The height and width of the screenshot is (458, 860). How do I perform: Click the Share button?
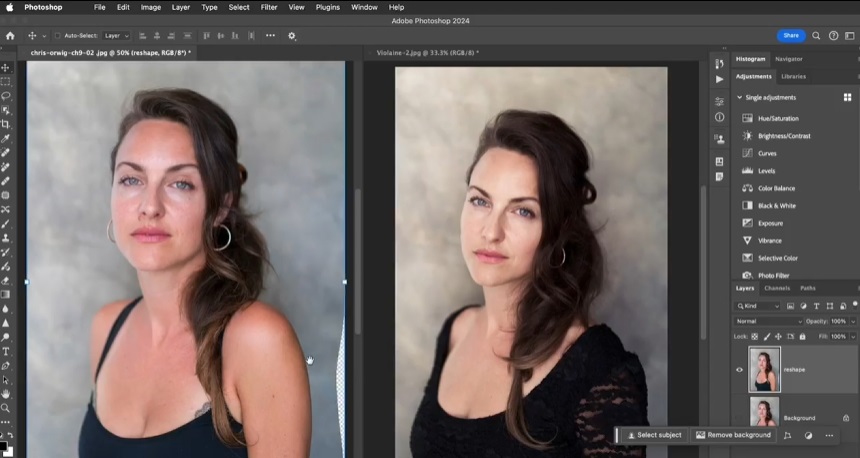click(790, 35)
